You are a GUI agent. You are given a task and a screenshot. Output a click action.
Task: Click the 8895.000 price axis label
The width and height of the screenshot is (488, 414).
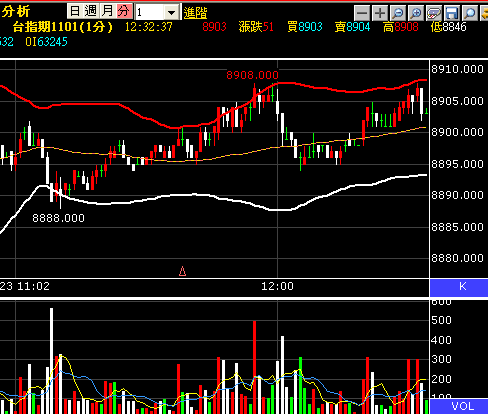click(457, 164)
